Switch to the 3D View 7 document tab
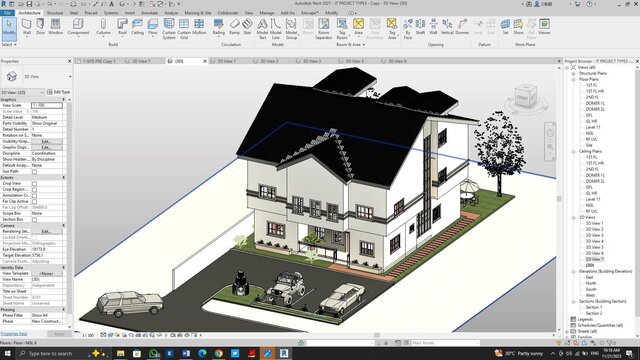 (x=141, y=61)
